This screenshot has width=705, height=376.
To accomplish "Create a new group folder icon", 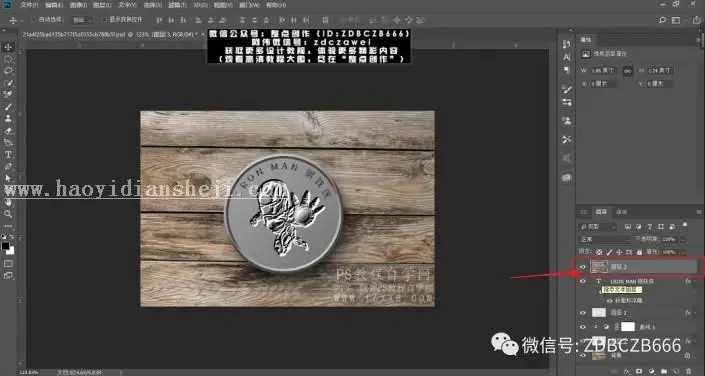I will pyautogui.click(x=664, y=371).
